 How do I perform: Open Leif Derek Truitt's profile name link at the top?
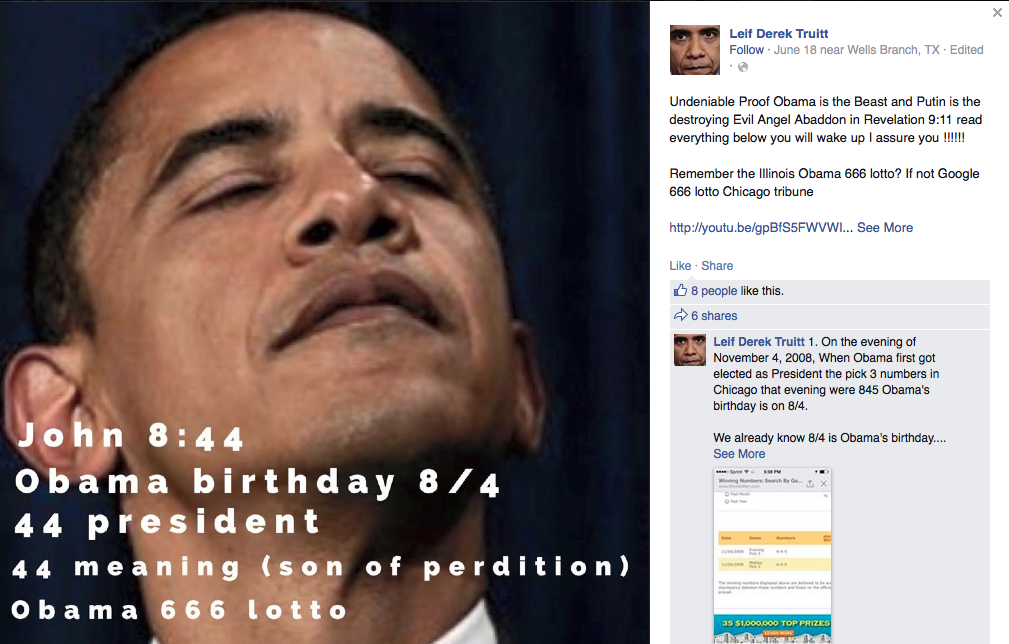point(779,33)
